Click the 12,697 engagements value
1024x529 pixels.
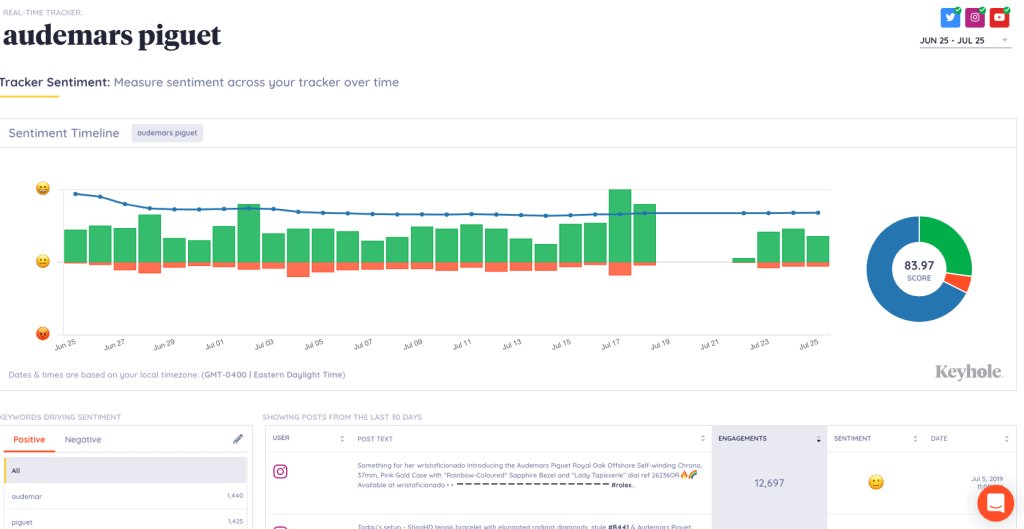(769, 483)
